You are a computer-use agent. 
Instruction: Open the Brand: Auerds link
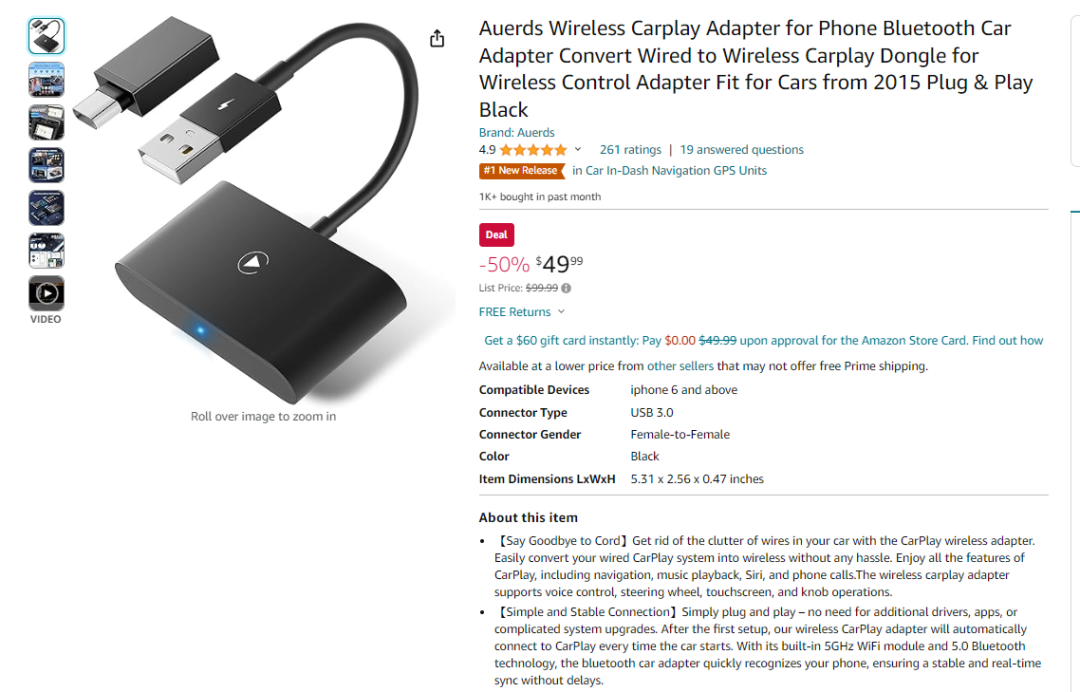coord(517,132)
